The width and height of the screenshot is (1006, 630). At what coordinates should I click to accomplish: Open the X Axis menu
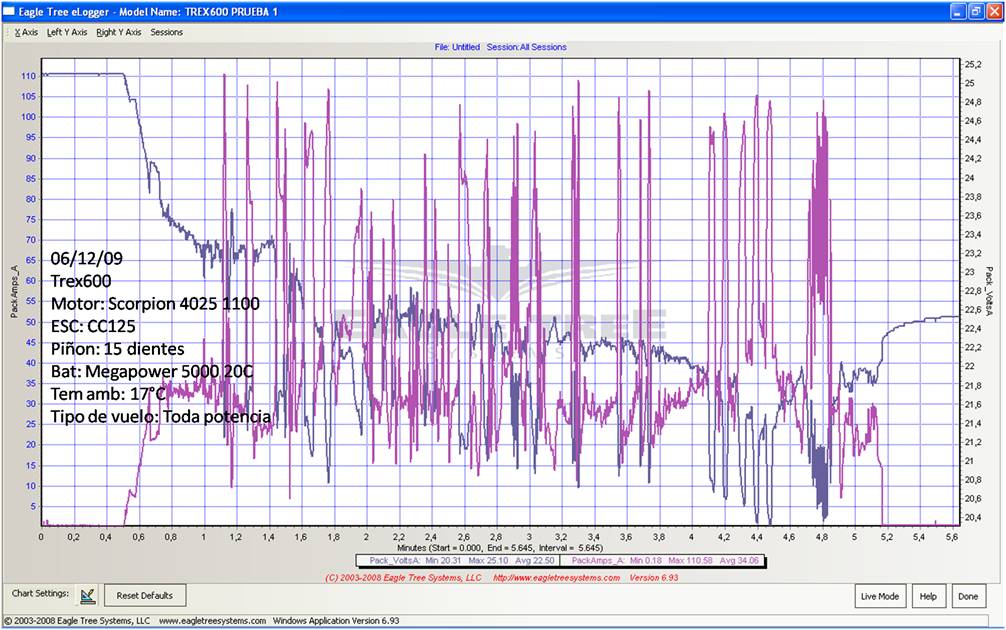(x=26, y=32)
